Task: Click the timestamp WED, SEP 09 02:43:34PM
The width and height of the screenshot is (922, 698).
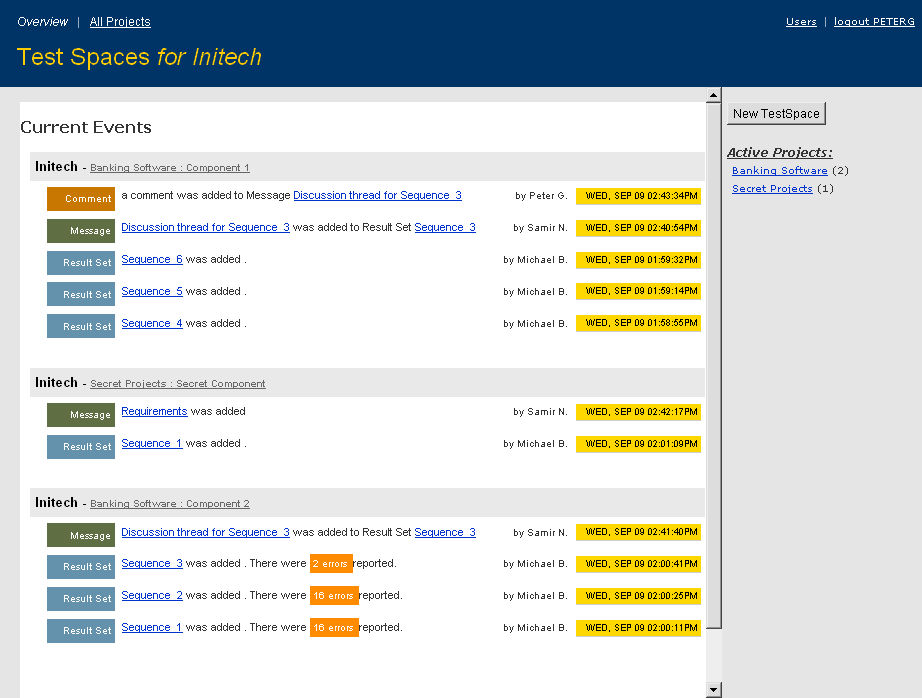Action: pos(639,196)
